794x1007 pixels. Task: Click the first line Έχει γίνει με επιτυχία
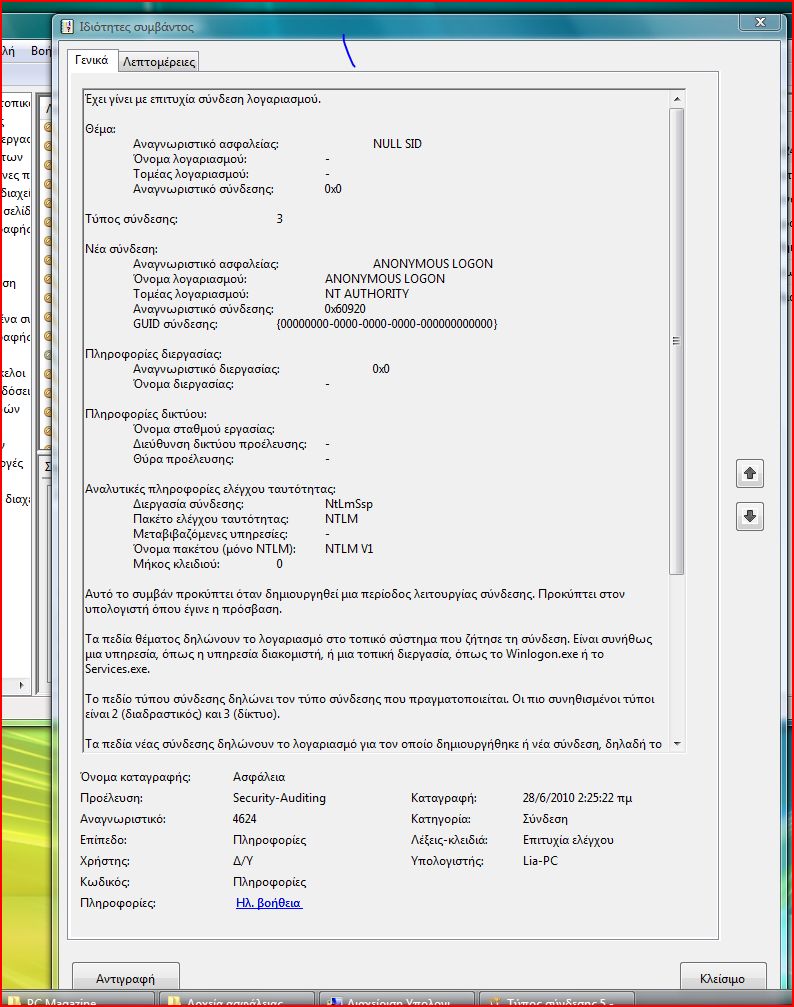pos(203,99)
